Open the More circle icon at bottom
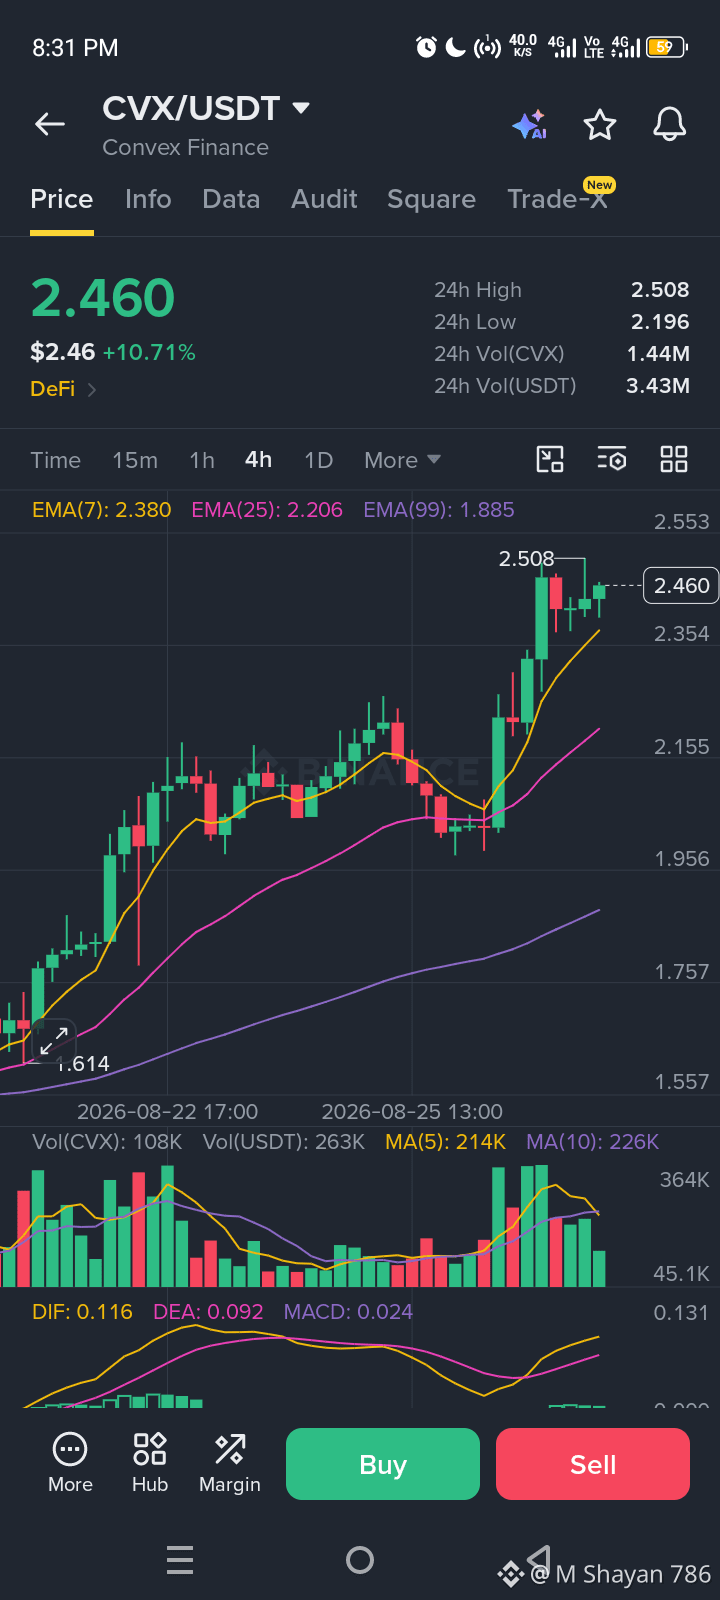Image resolution: width=720 pixels, height=1600 pixels. coord(70,1464)
